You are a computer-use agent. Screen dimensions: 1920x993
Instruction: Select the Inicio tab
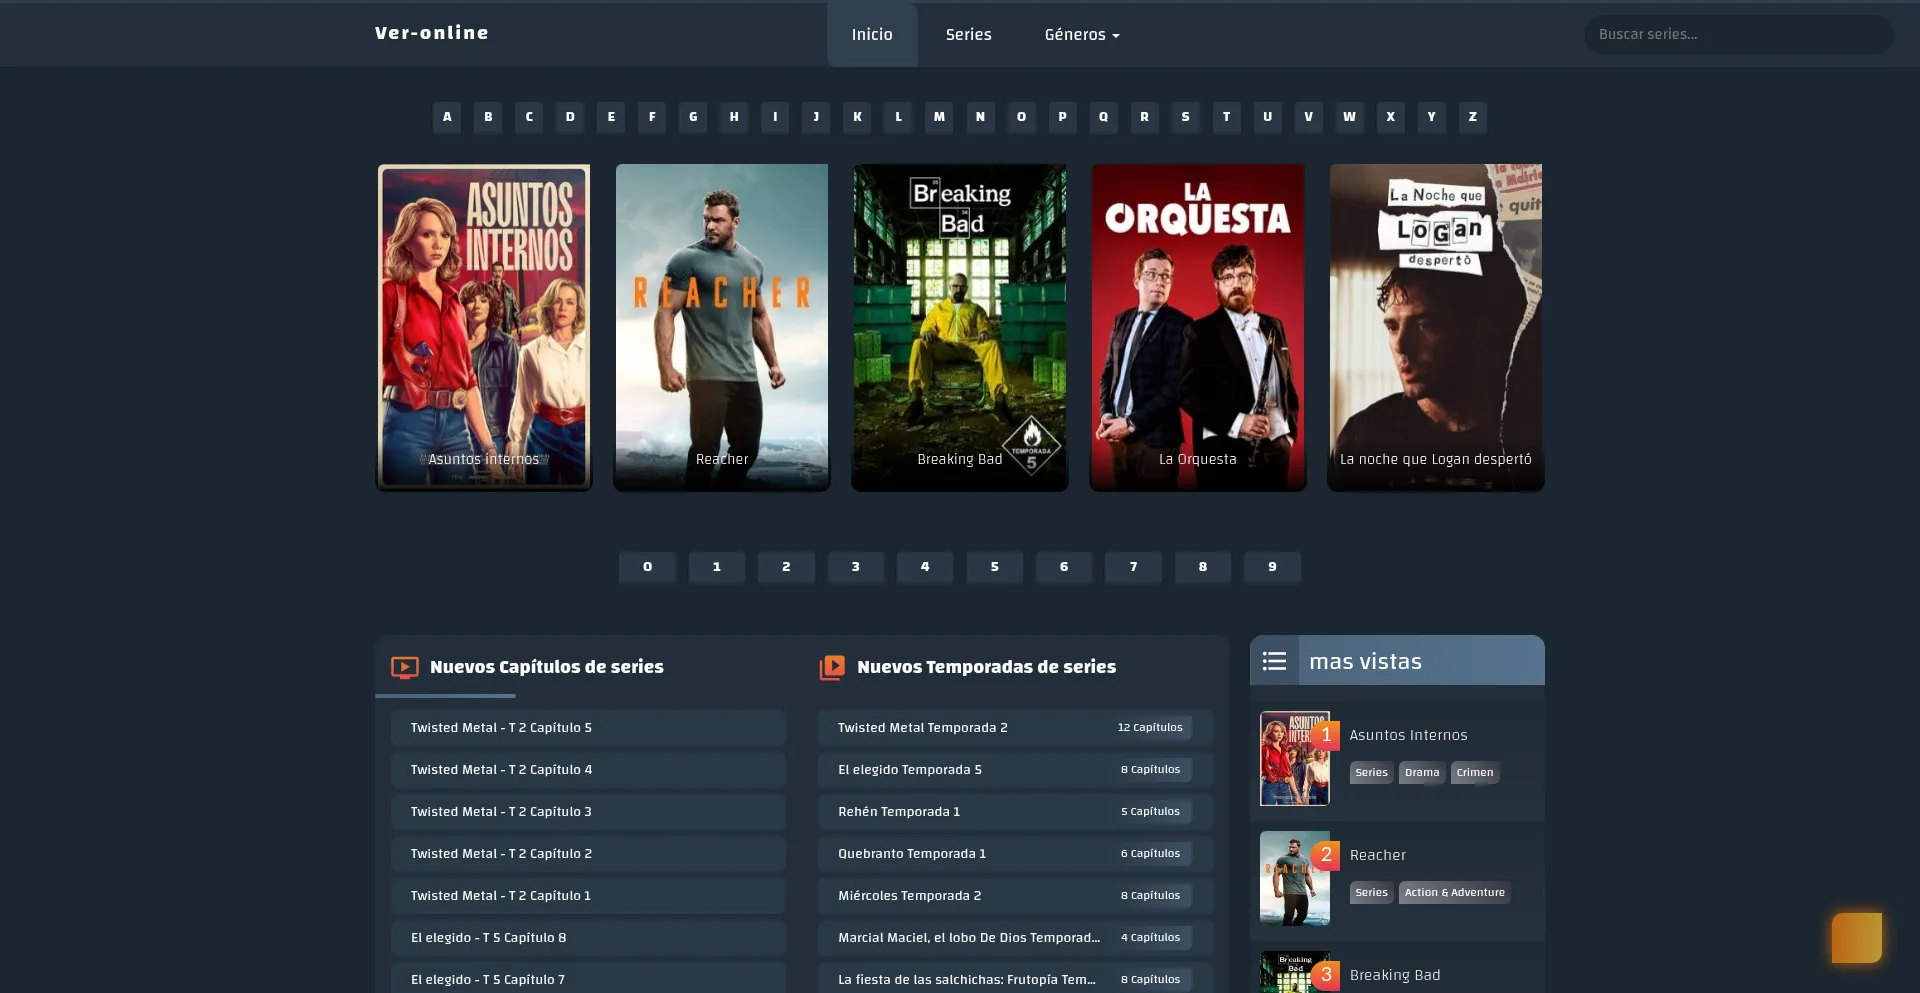point(872,35)
